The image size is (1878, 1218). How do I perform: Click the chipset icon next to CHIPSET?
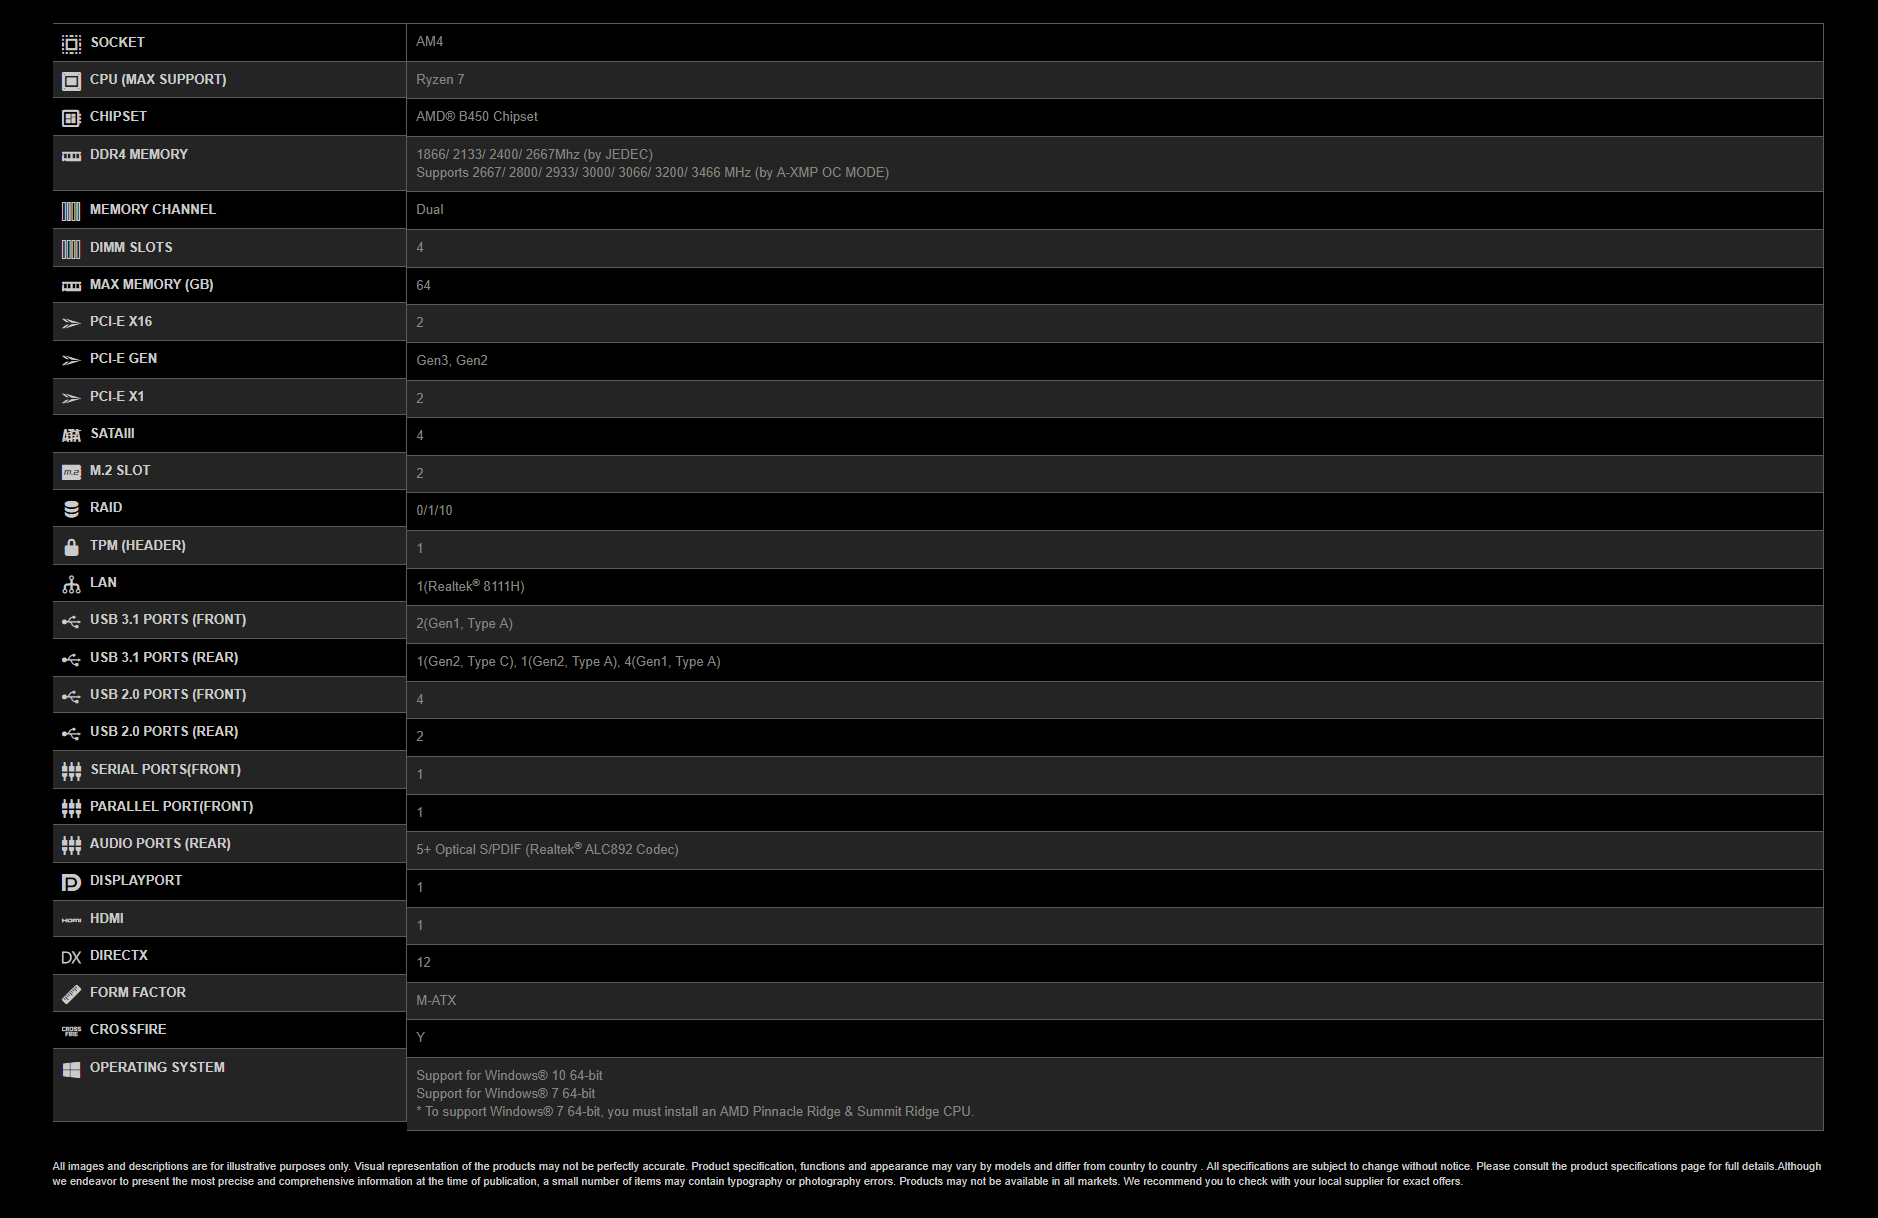coord(71,118)
